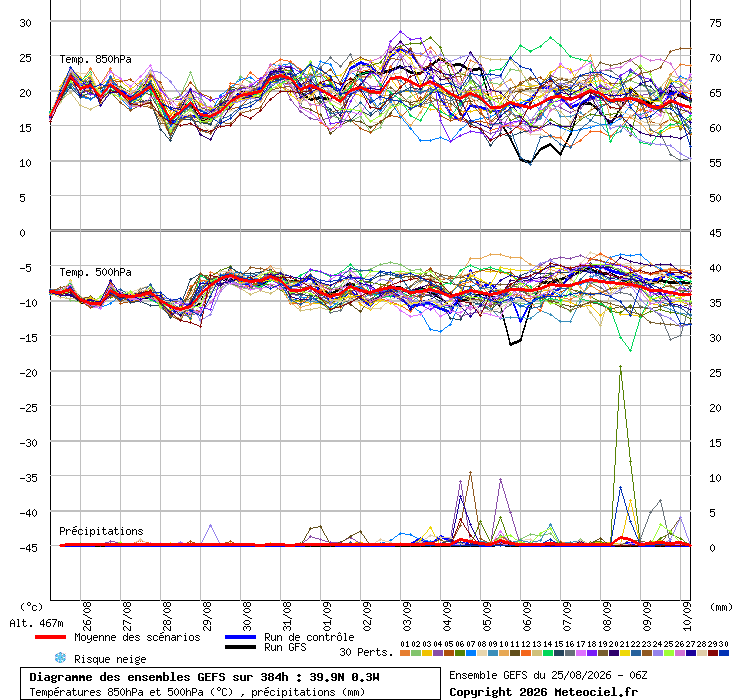740x700 pixels.
Task: Select perturbation 18 violet swatch
Action: 592,653
